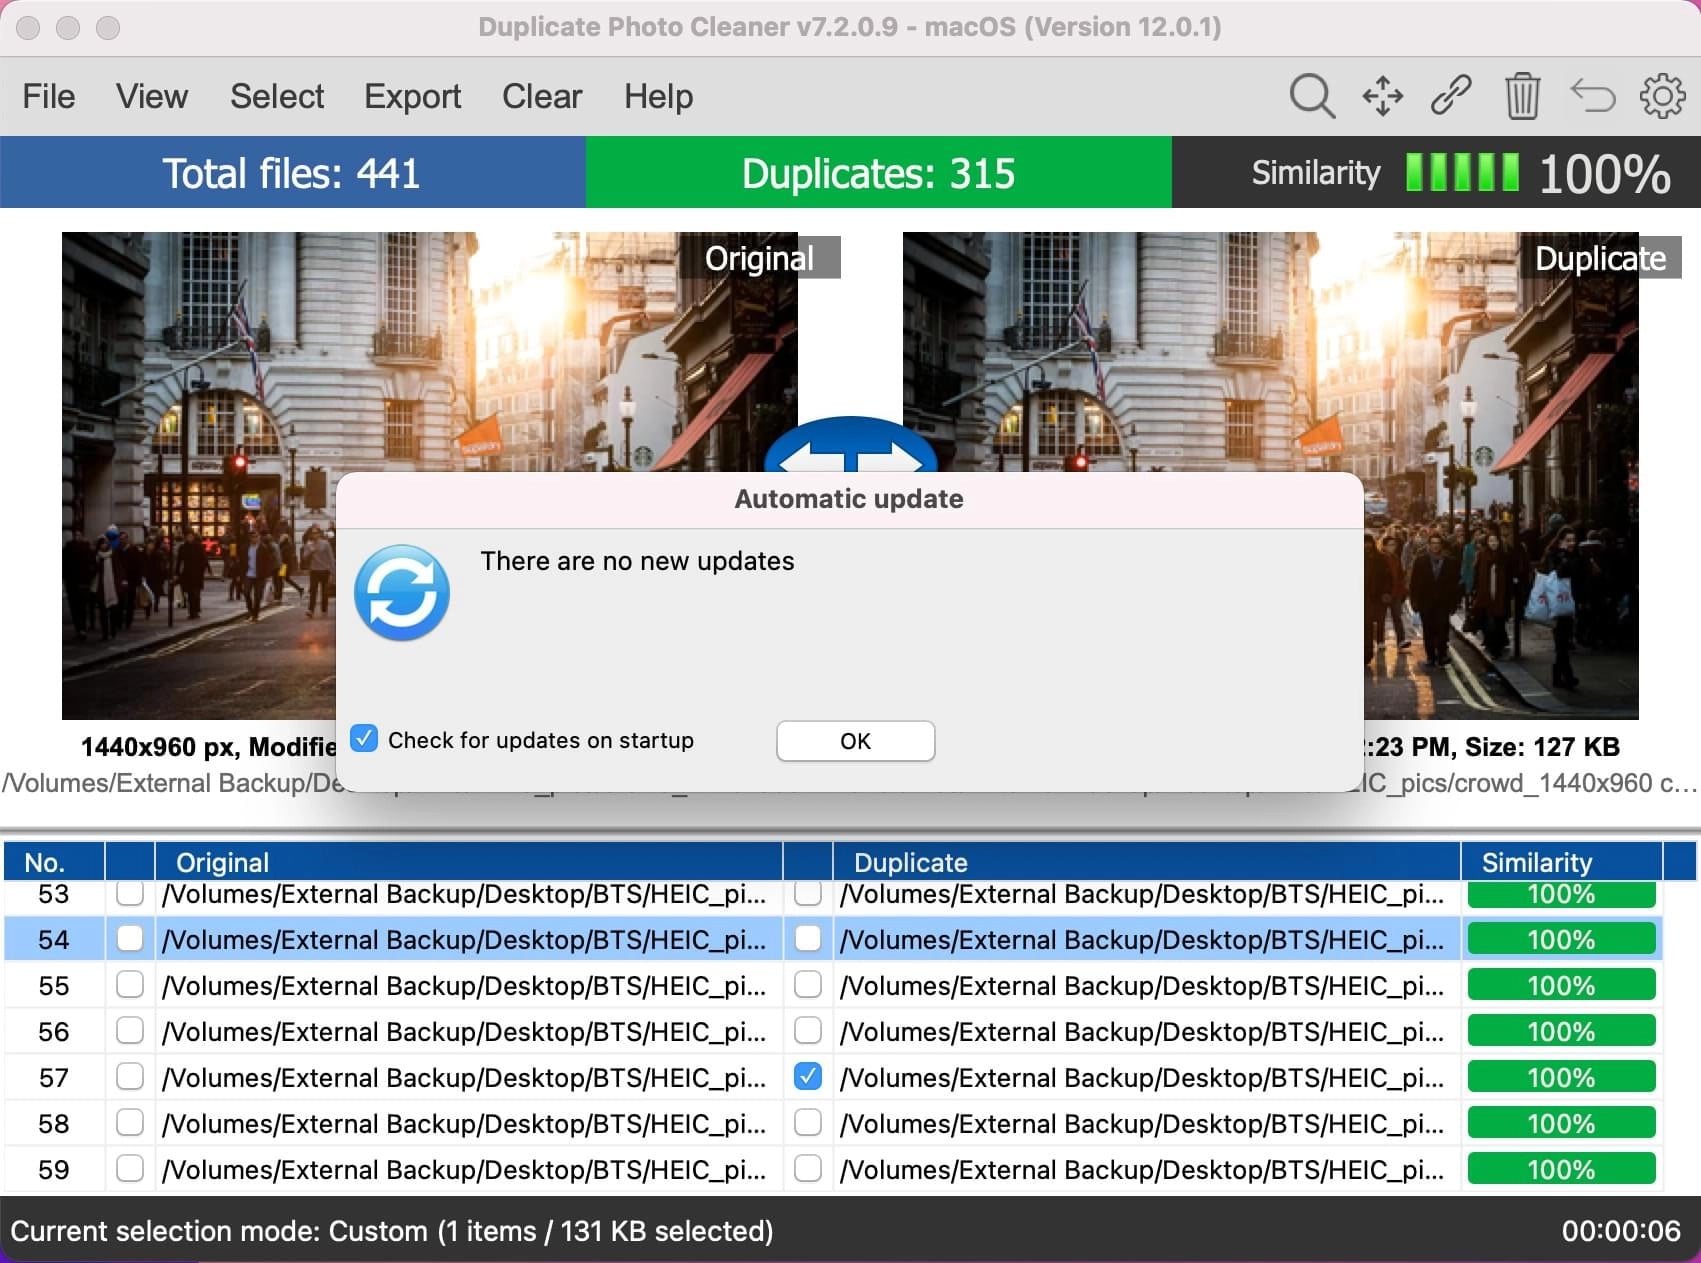
Task: Open the File menu
Action: (48, 96)
